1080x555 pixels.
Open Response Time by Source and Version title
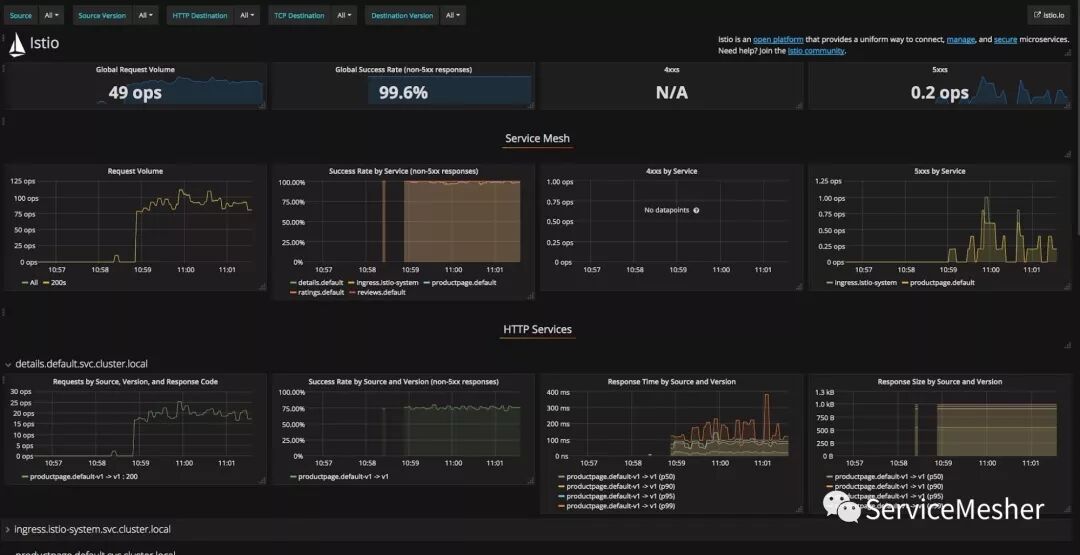tap(672, 381)
